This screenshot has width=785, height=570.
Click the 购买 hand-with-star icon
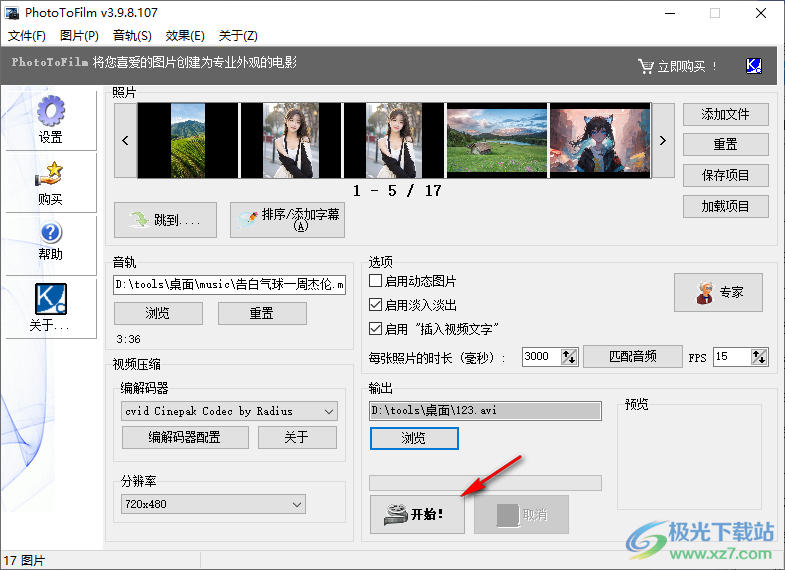click(x=50, y=174)
